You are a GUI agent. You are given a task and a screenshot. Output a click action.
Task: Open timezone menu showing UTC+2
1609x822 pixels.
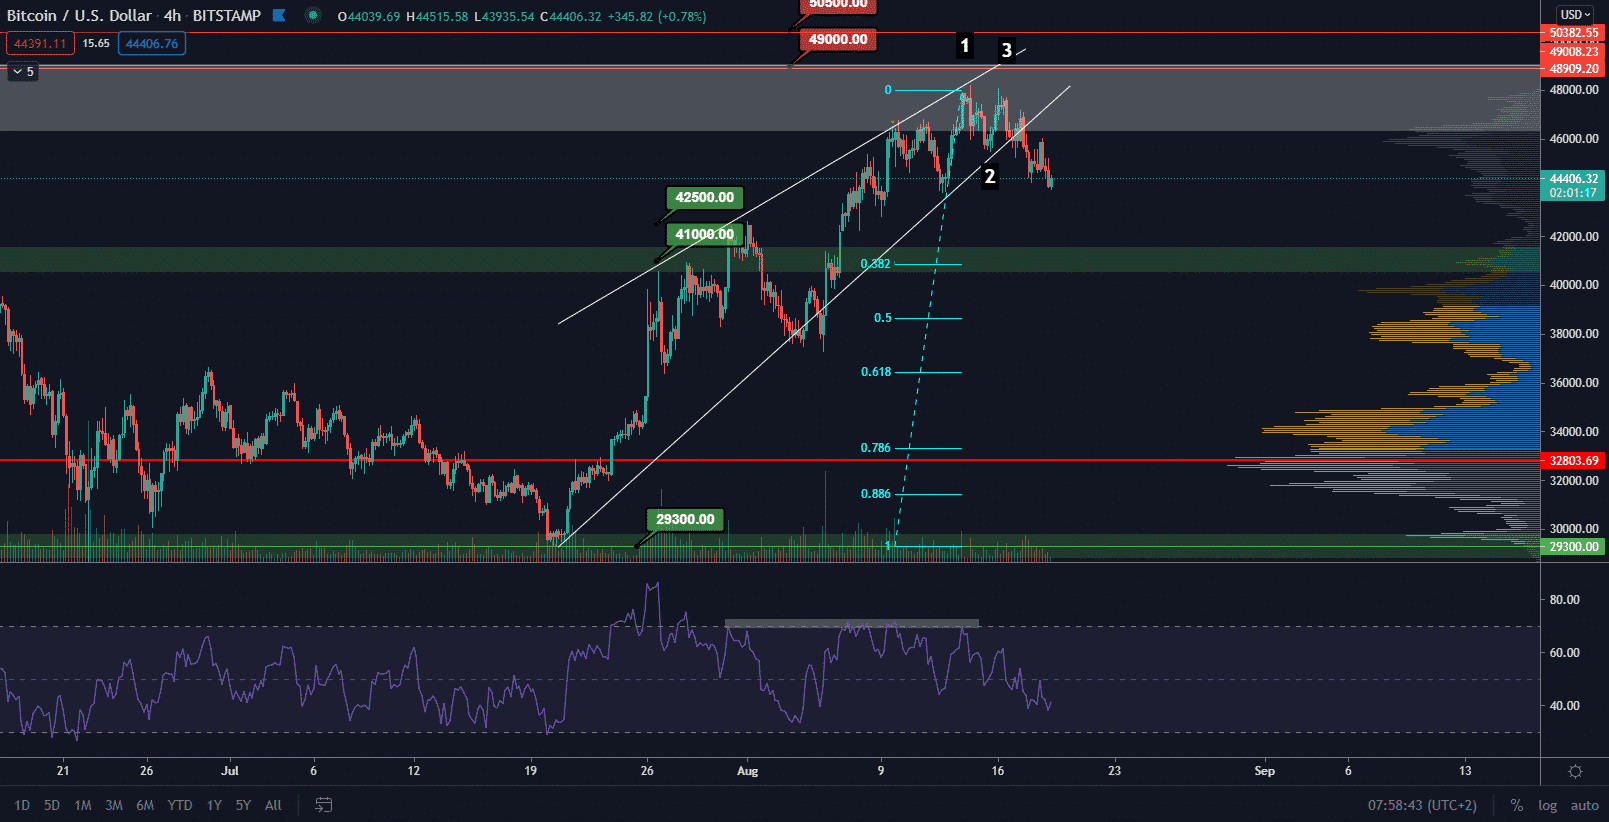[1422, 805]
